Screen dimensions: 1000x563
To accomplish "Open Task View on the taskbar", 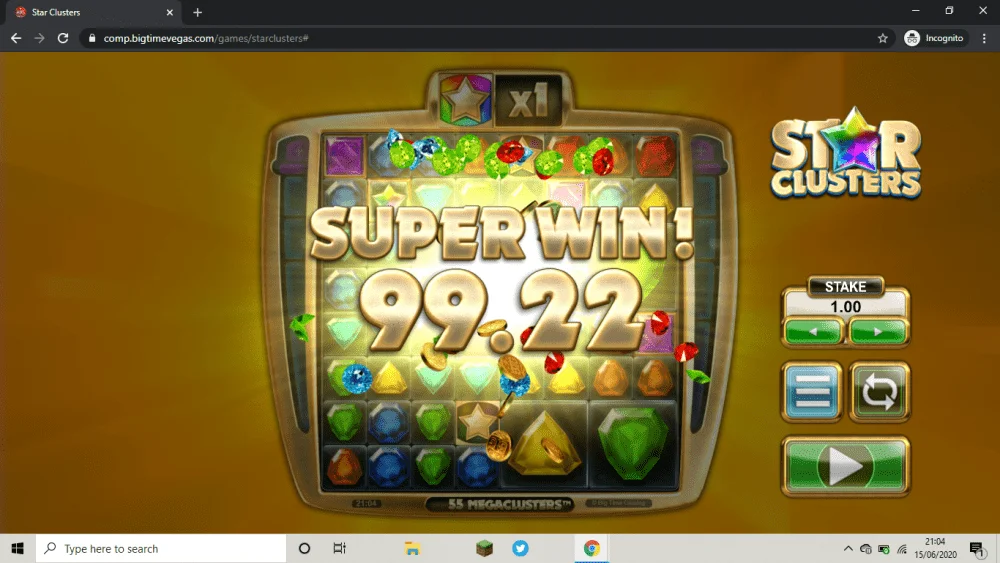I will [x=339, y=548].
